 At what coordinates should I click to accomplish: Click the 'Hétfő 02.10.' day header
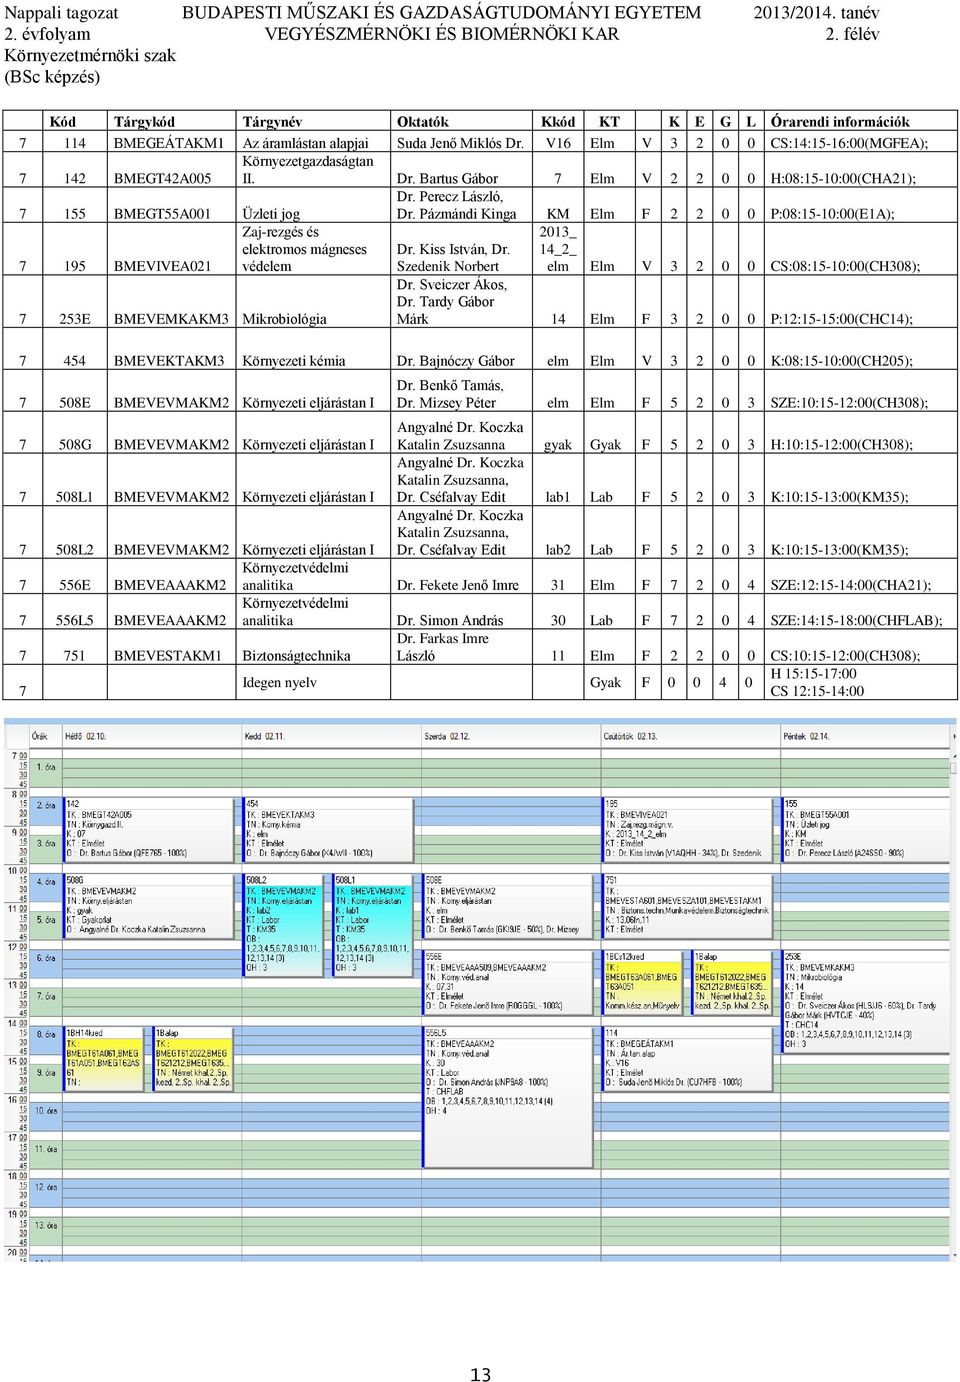(x=86, y=737)
